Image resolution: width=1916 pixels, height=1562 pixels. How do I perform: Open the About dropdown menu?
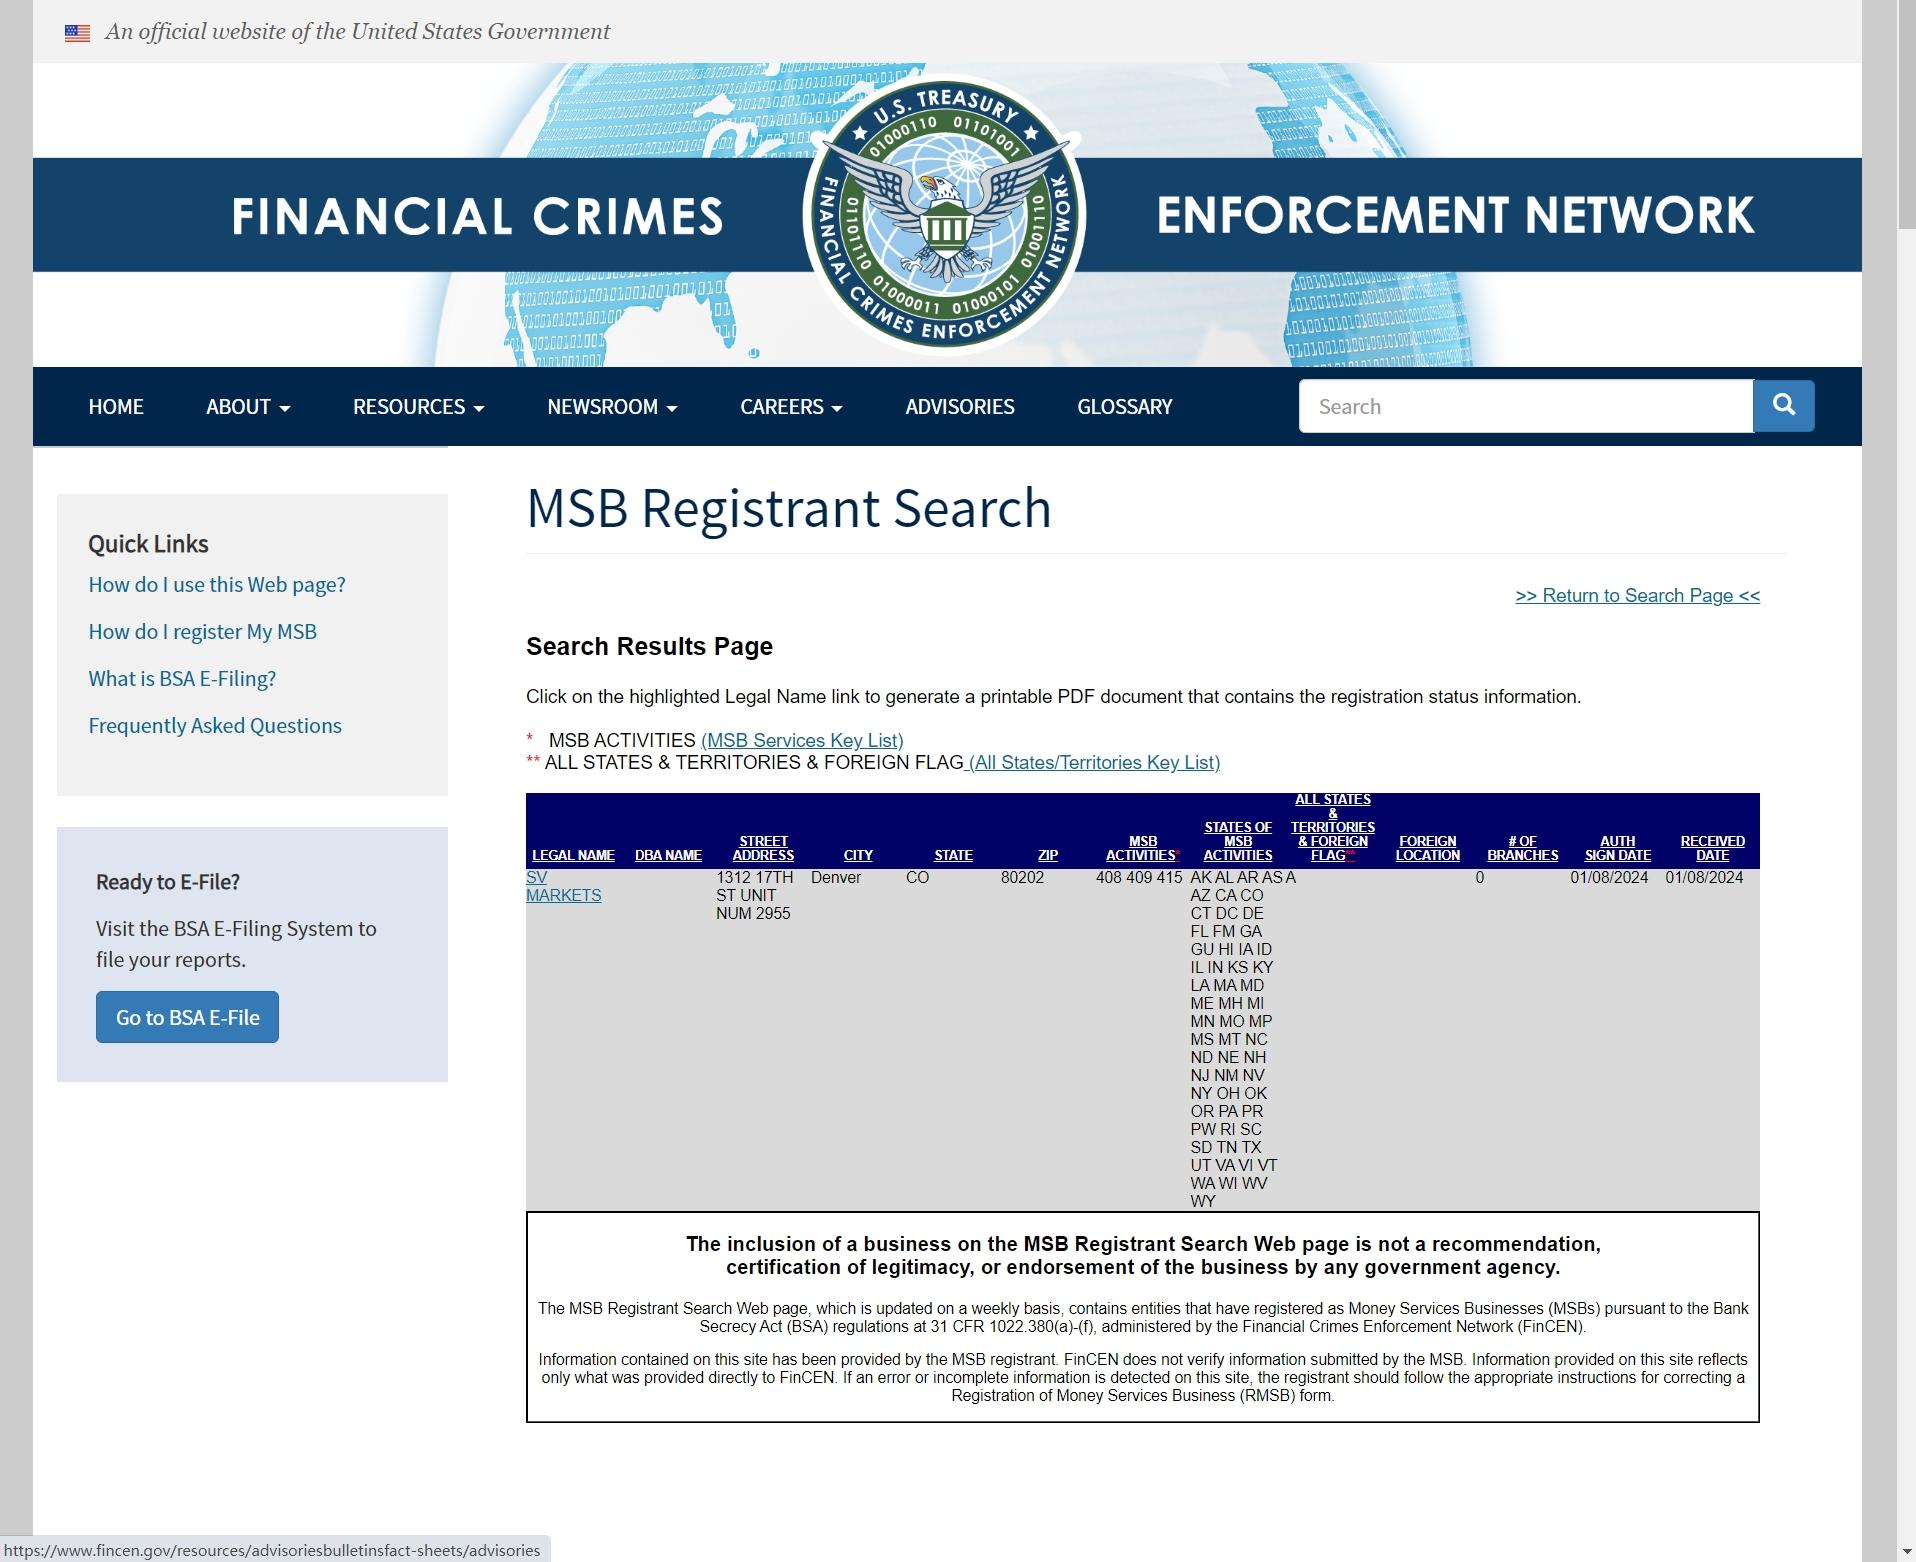click(248, 407)
